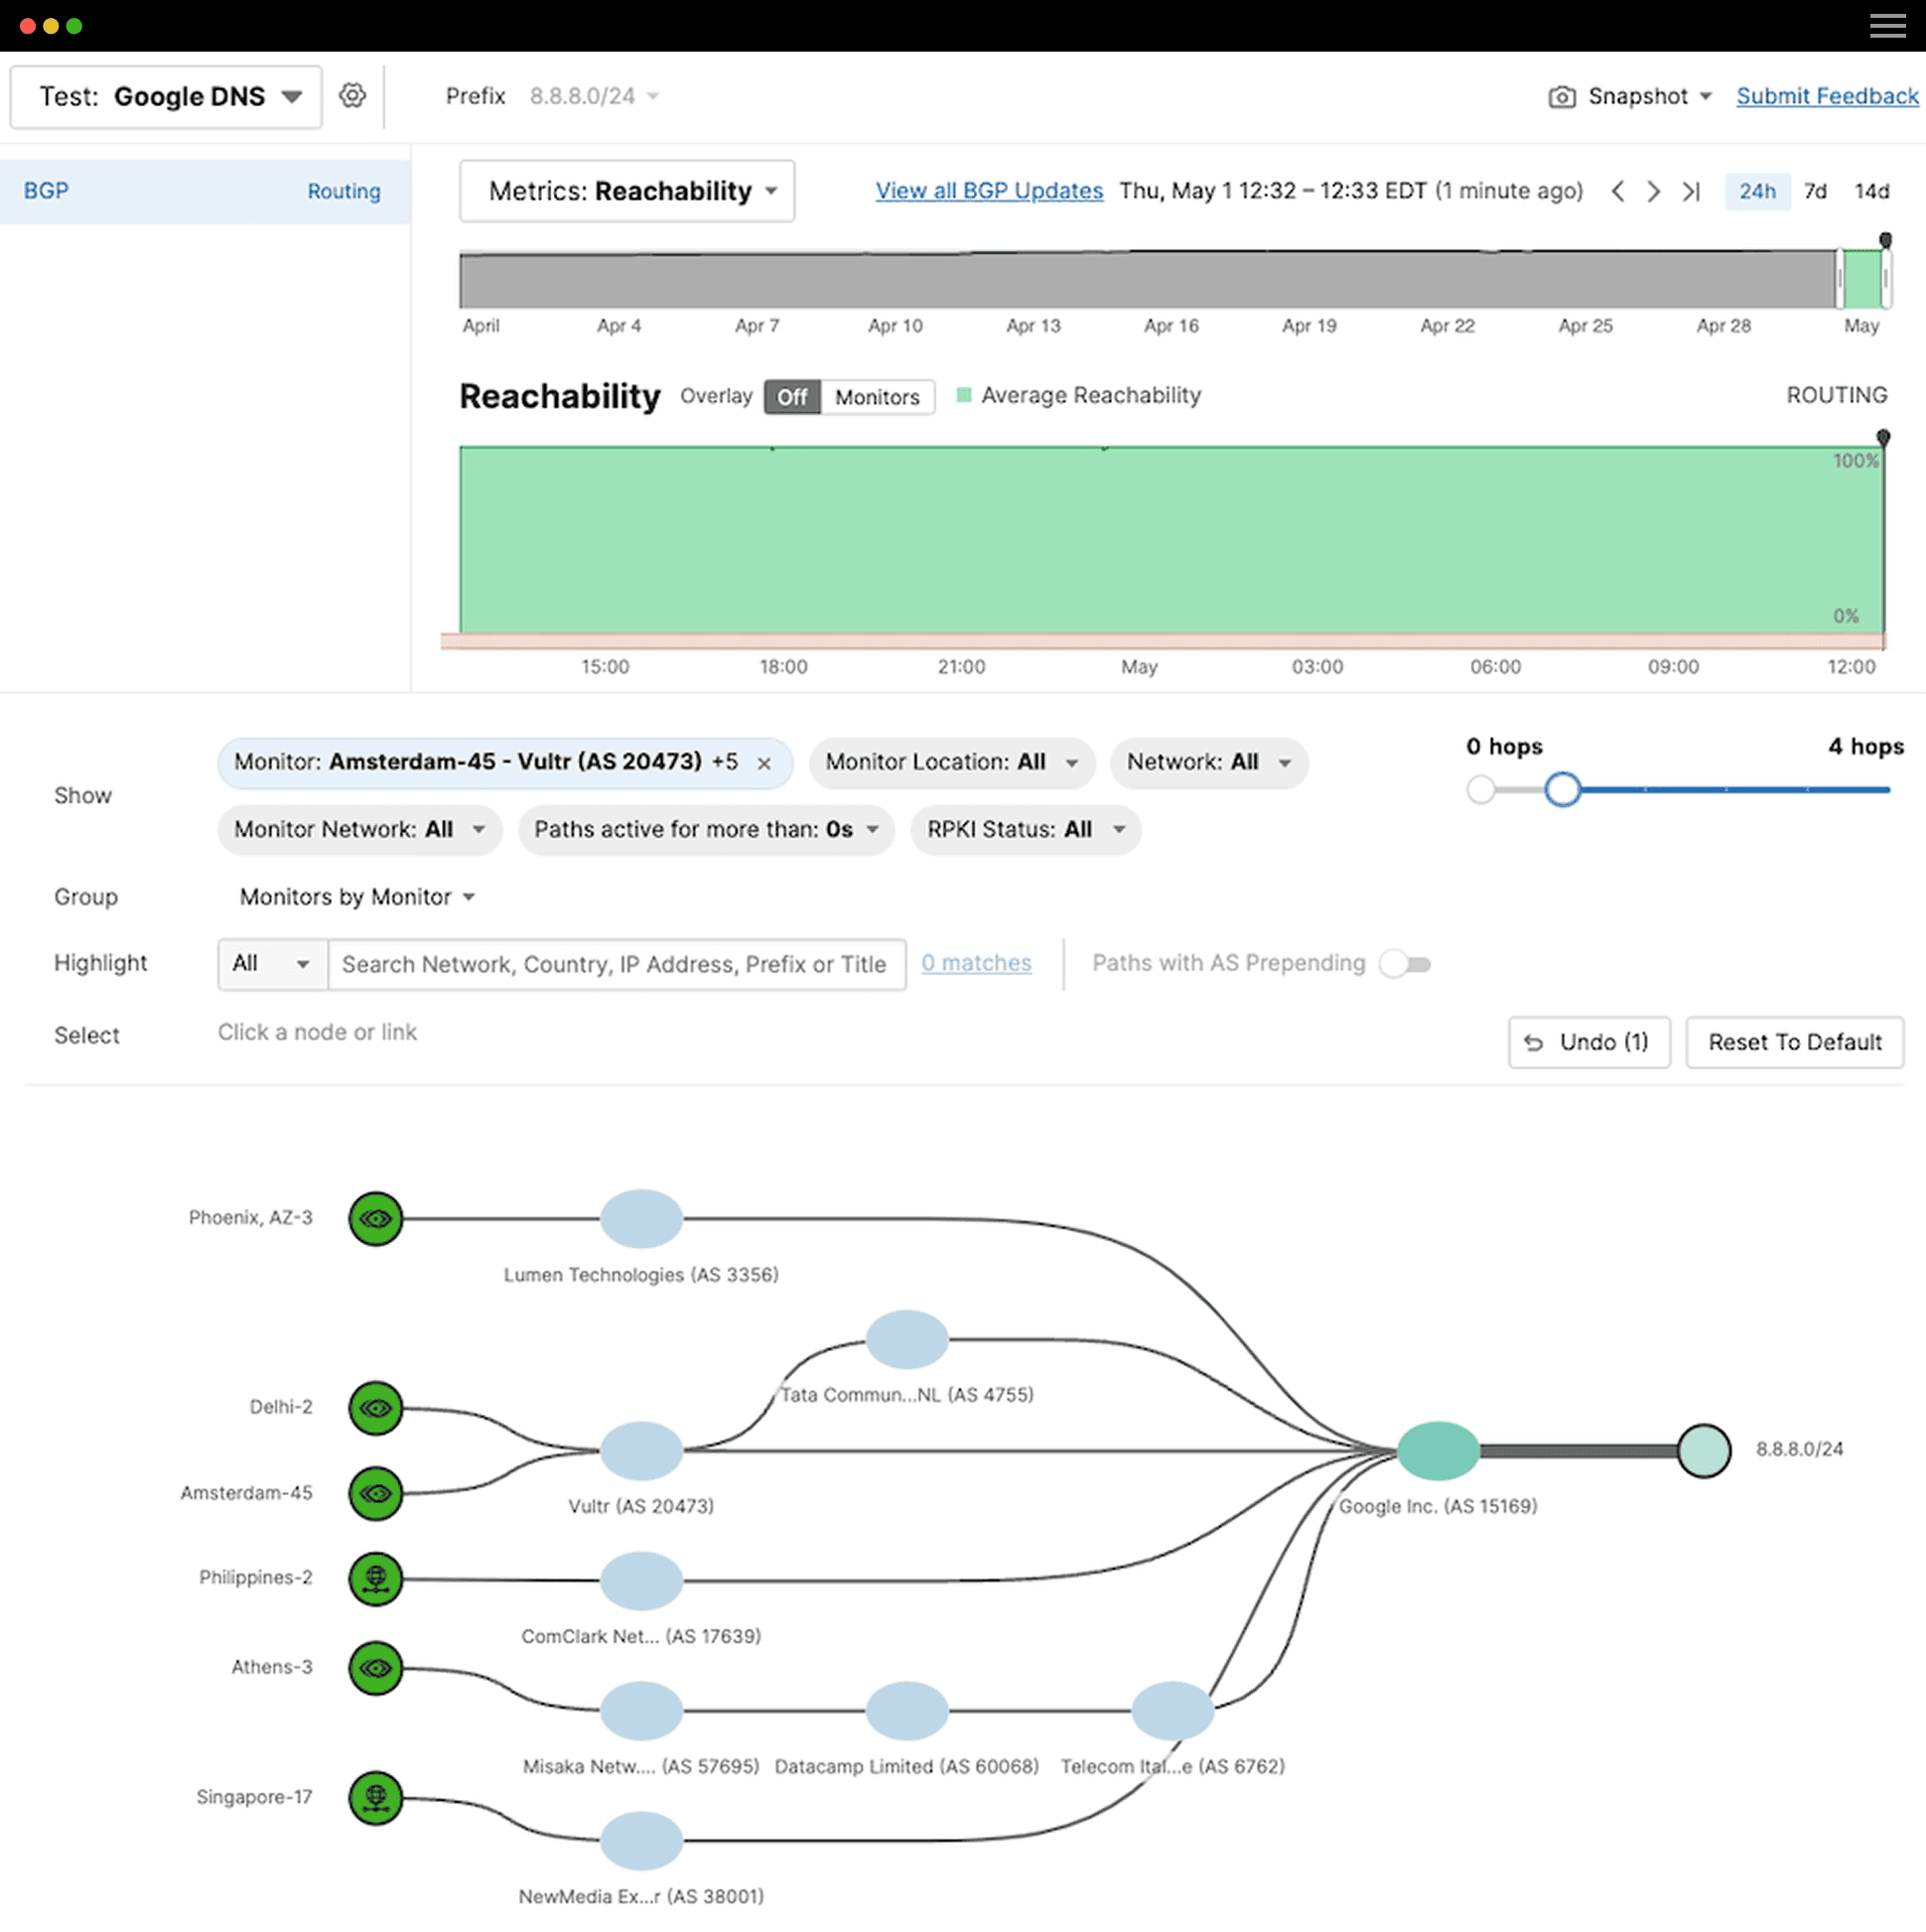Screen dimensions: 1926x1932
Task: Click View all BGP Updates link
Action: pyautogui.click(x=988, y=191)
